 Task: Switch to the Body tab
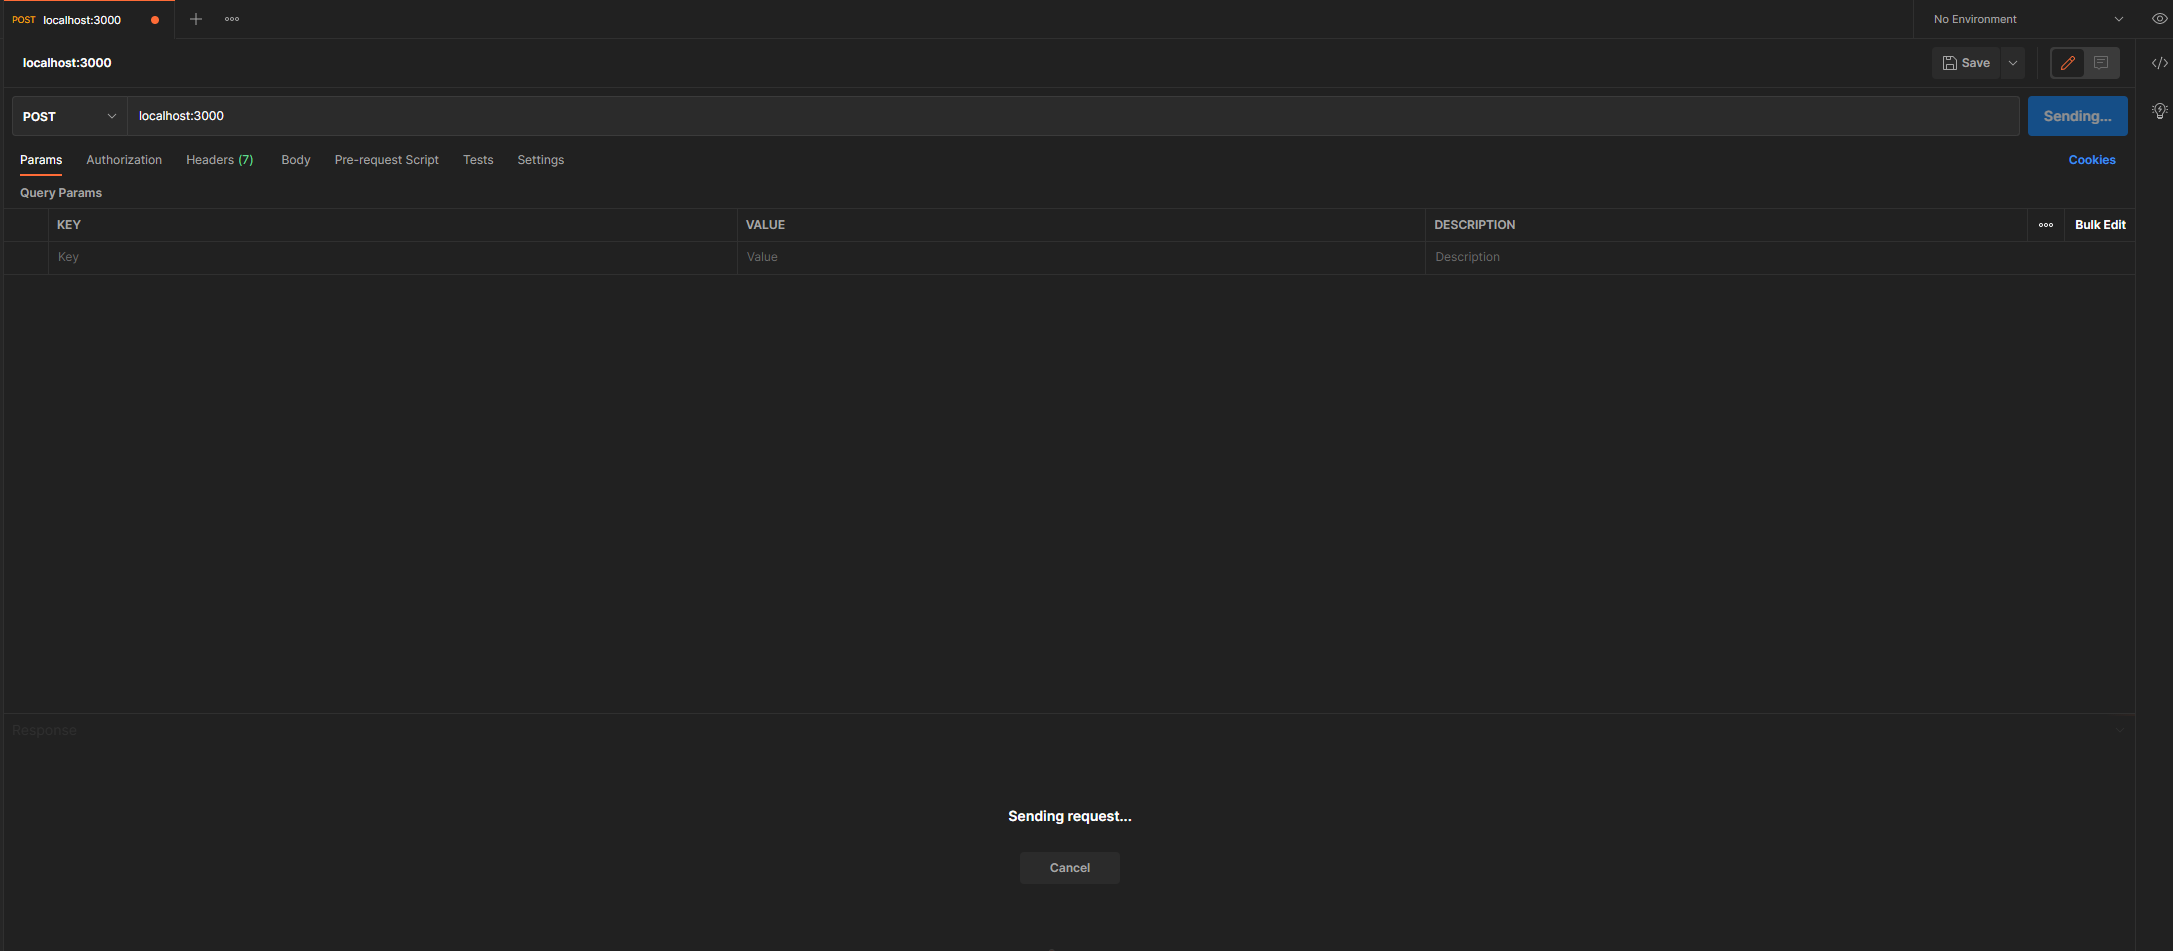coord(296,160)
